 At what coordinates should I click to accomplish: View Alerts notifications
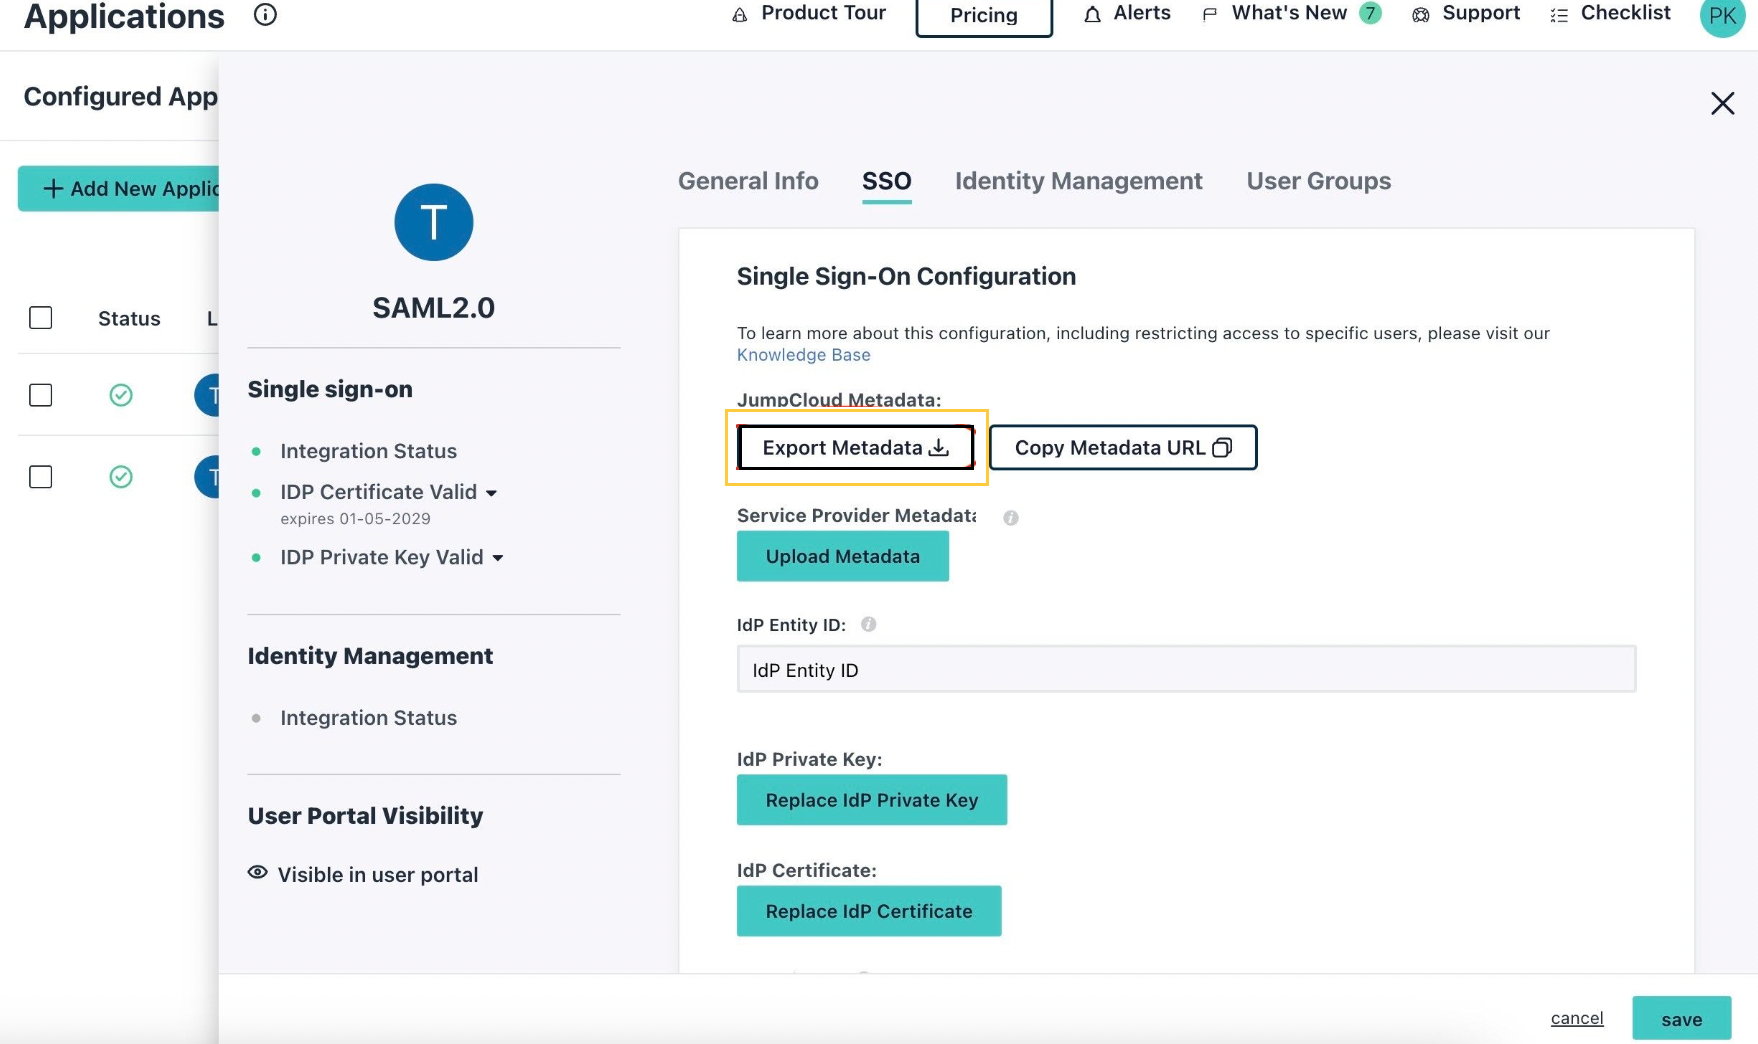tap(1127, 13)
